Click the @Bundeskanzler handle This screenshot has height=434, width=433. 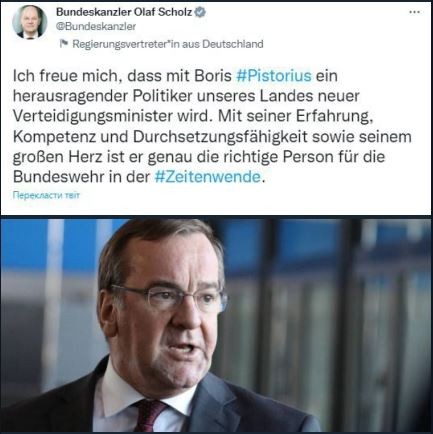96,27
